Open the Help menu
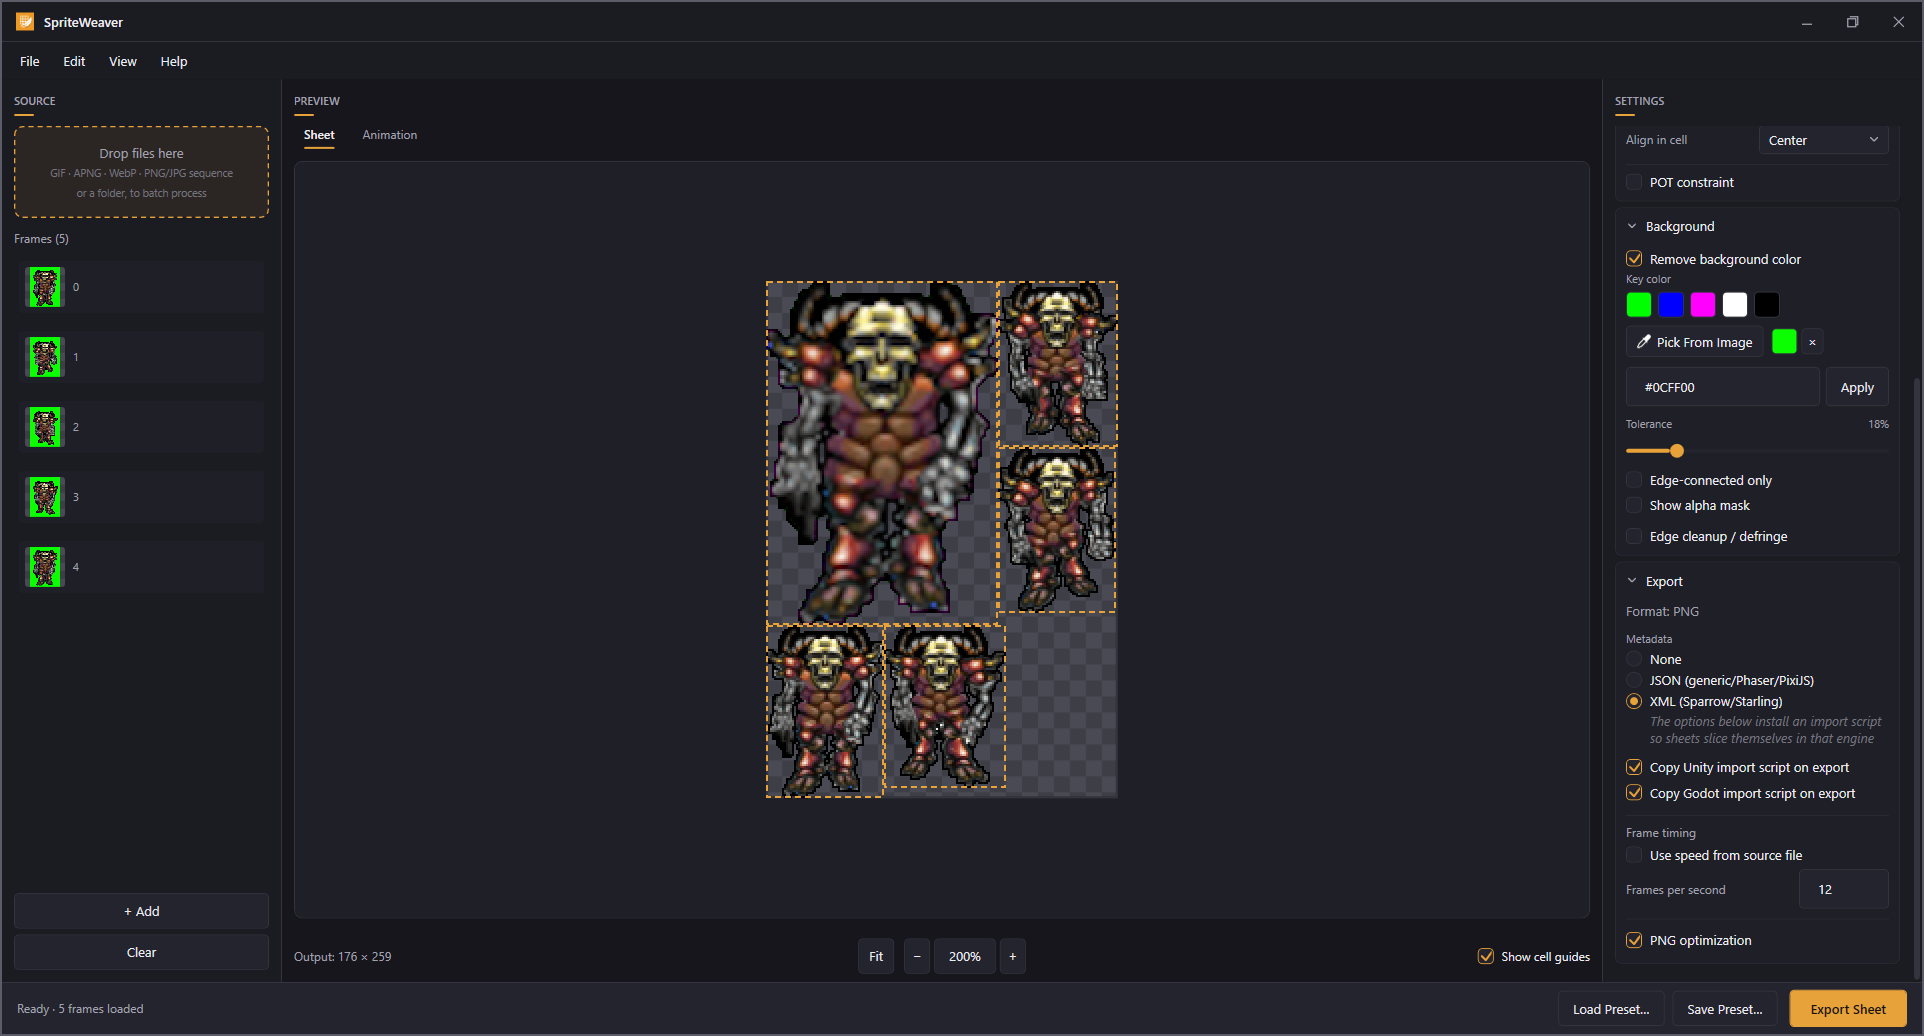Image resolution: width=1924 pixels, height=1036 pixels. coord(174,61)
